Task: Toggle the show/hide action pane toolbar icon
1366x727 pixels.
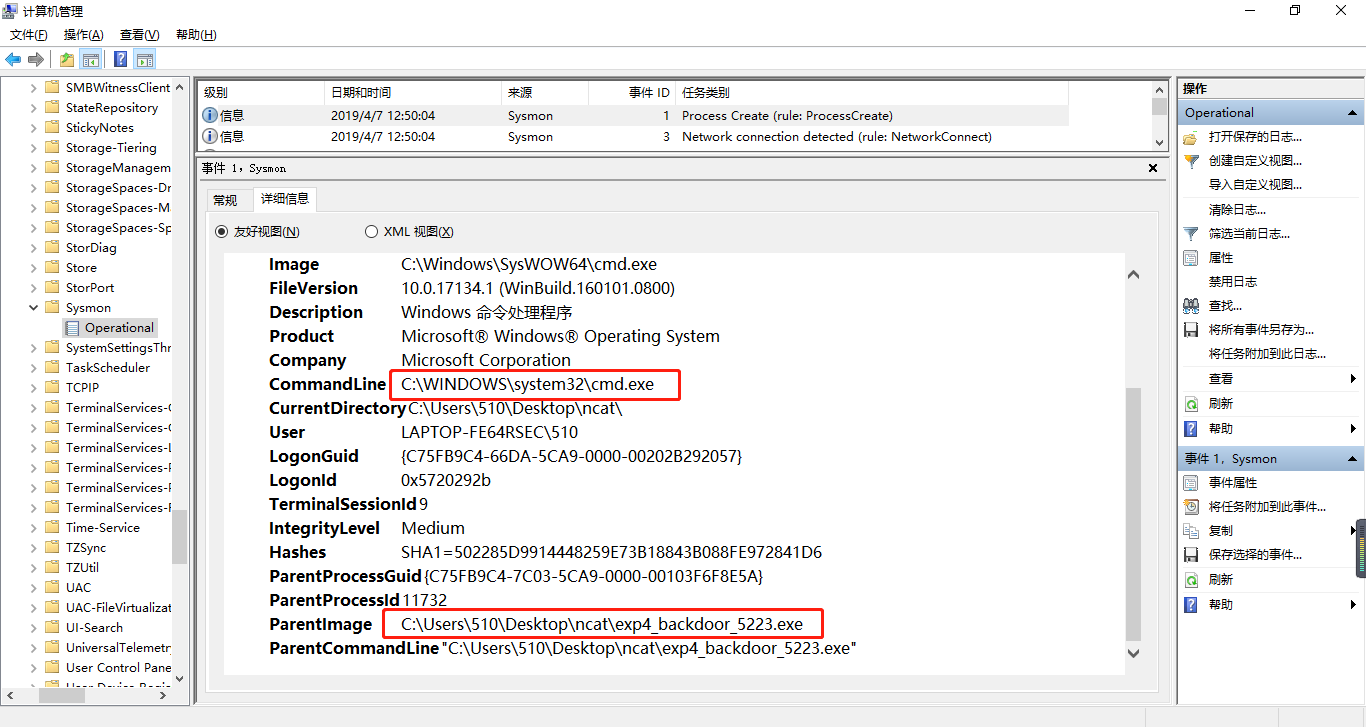Action: coord(145,59)
